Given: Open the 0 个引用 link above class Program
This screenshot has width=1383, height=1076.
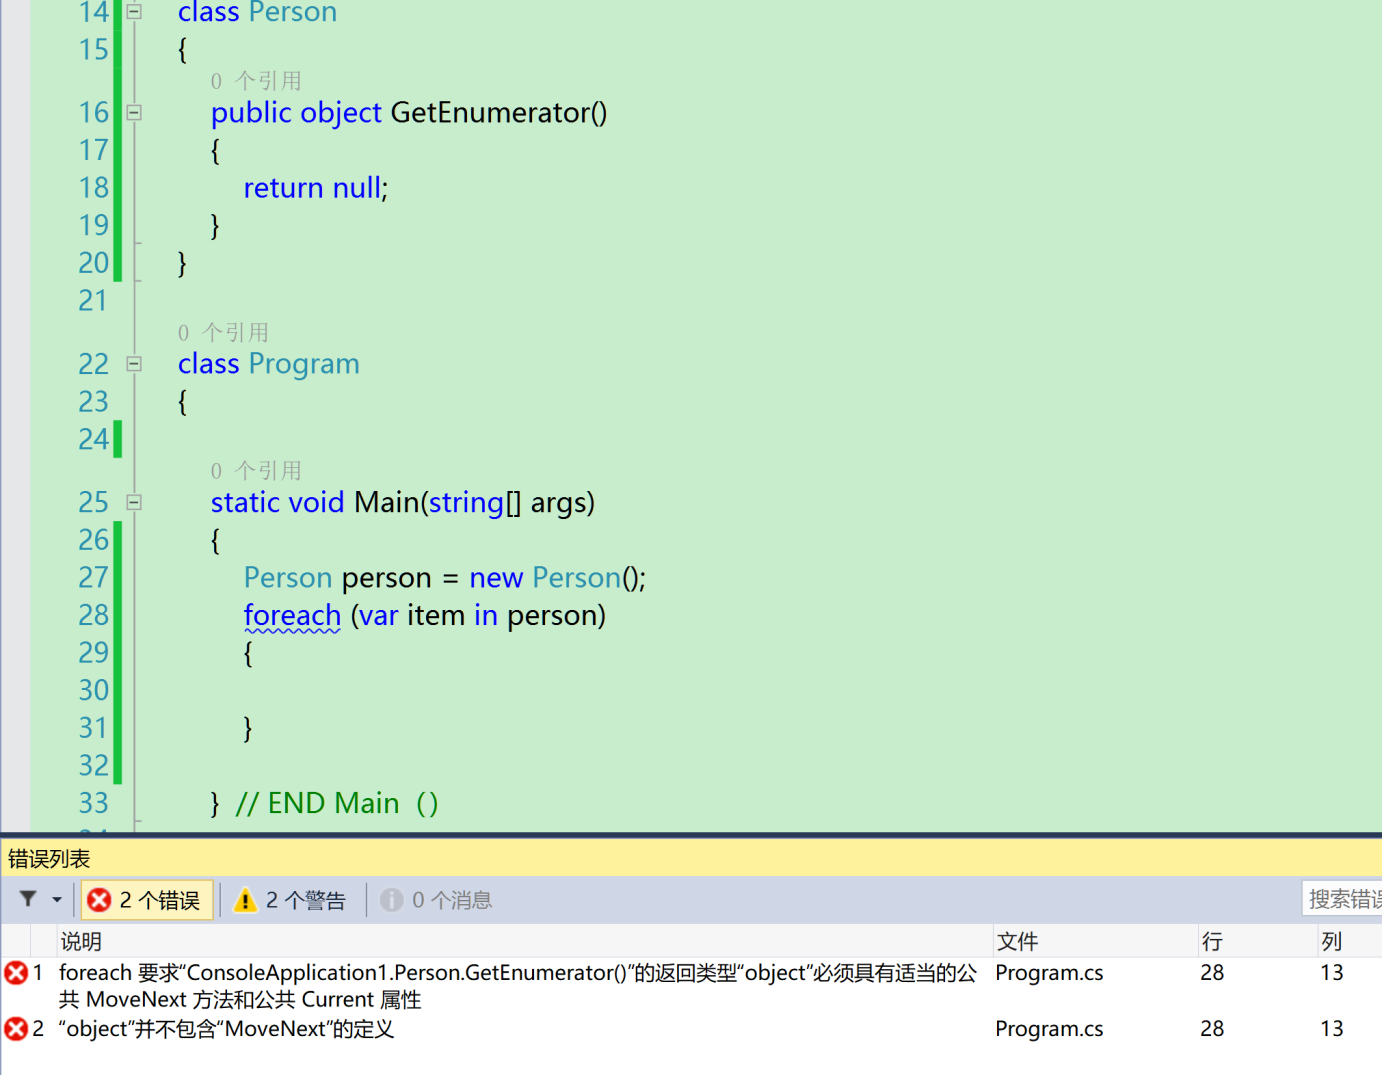Looking at the screenshot, I should click(223, 333).
